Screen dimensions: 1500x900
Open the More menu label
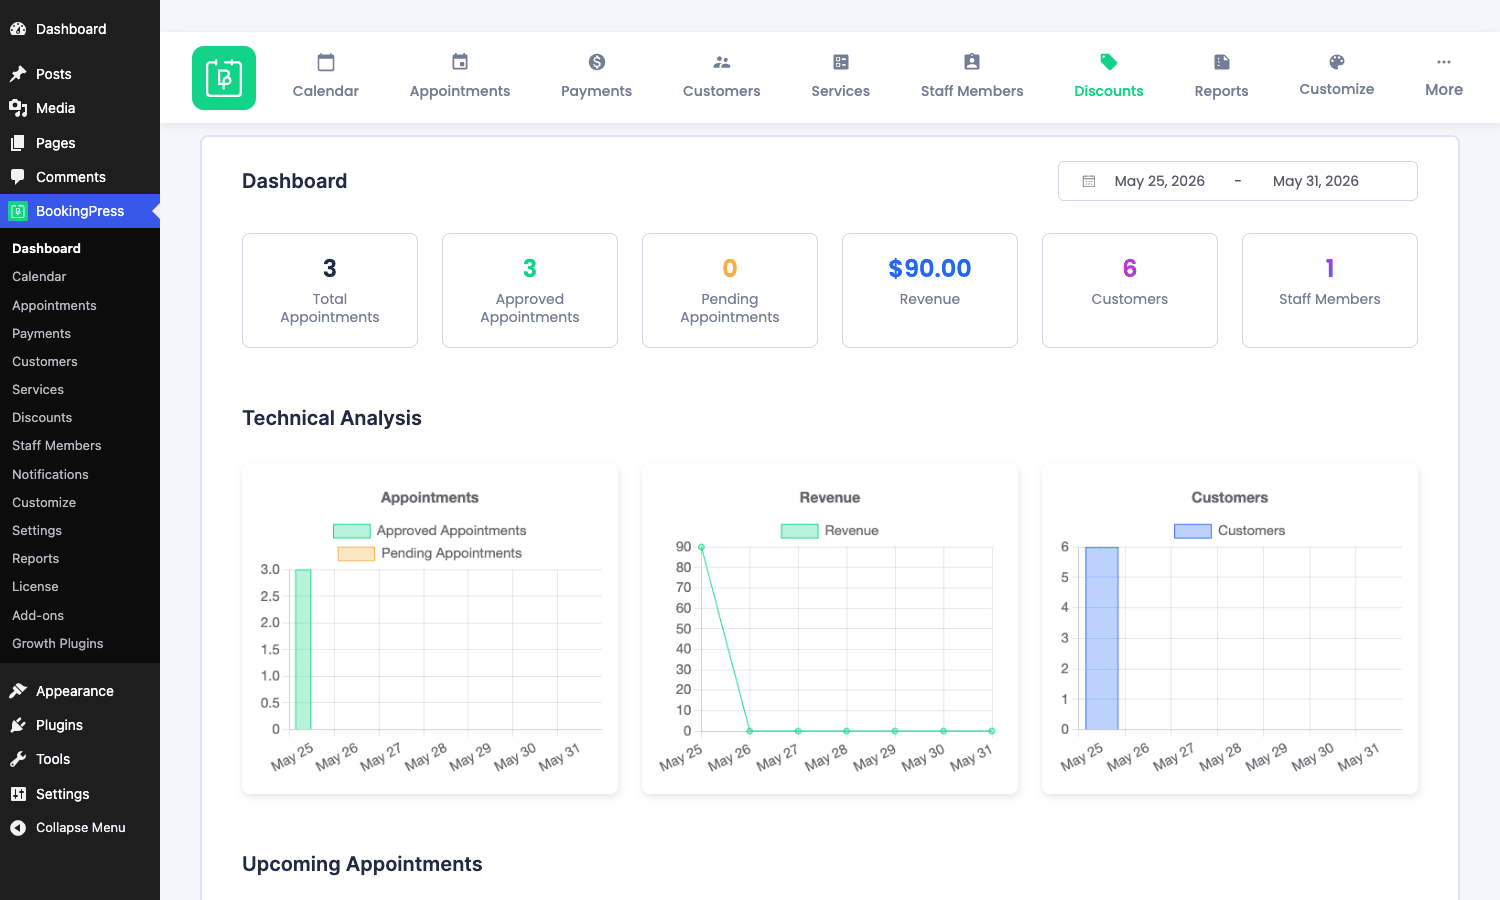coord(1444,90)
